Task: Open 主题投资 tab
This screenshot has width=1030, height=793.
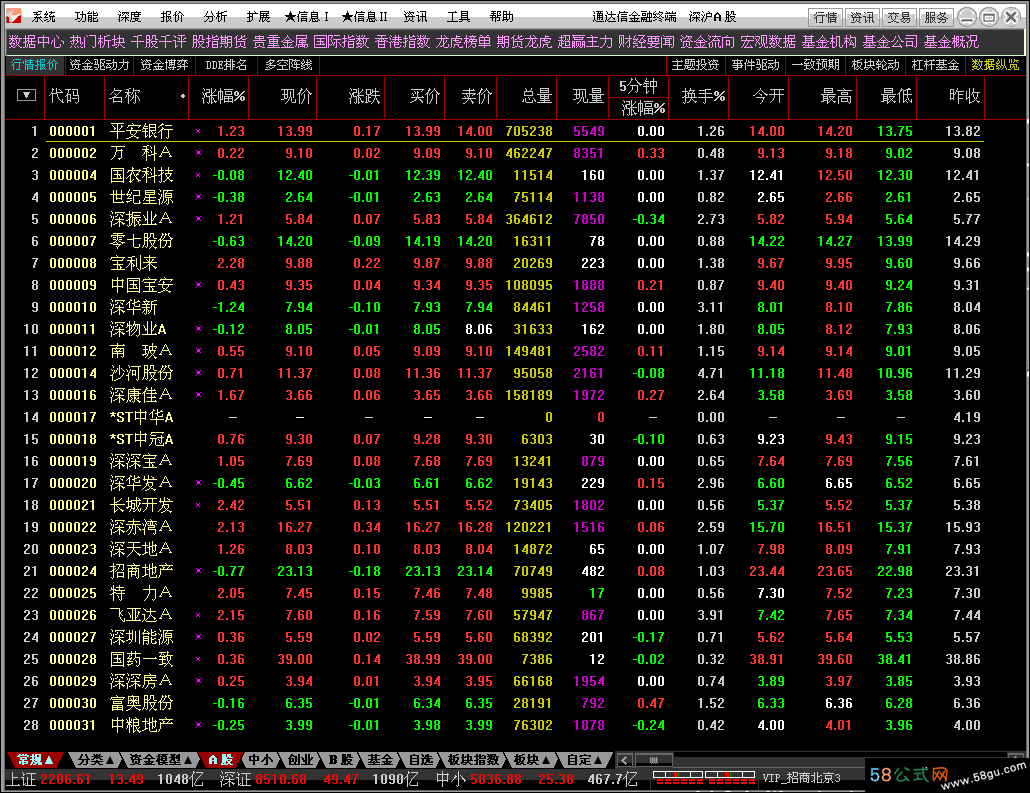Action: 695,65
